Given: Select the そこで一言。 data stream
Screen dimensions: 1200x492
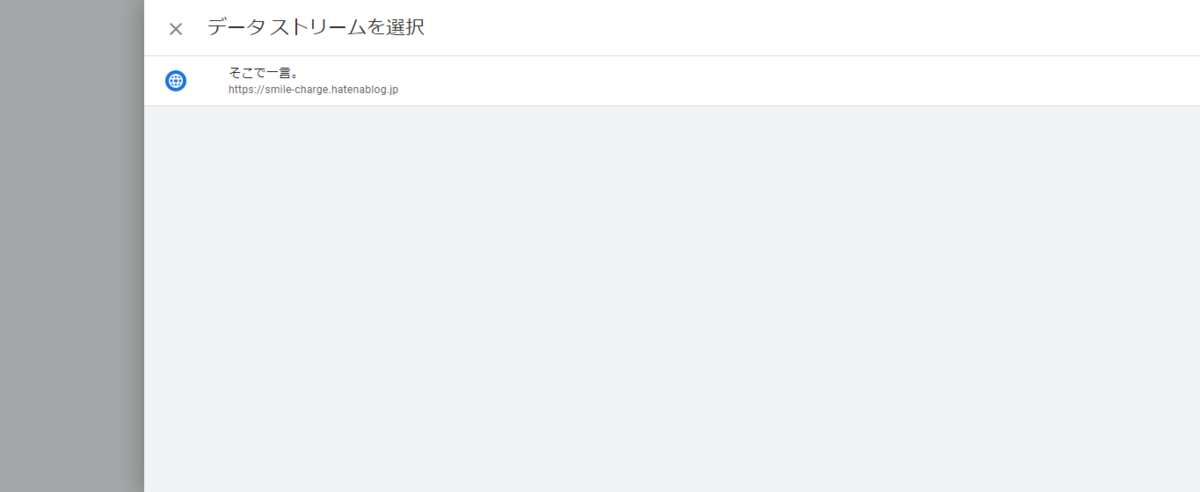Looking at the screenshot, I should 672,81.
